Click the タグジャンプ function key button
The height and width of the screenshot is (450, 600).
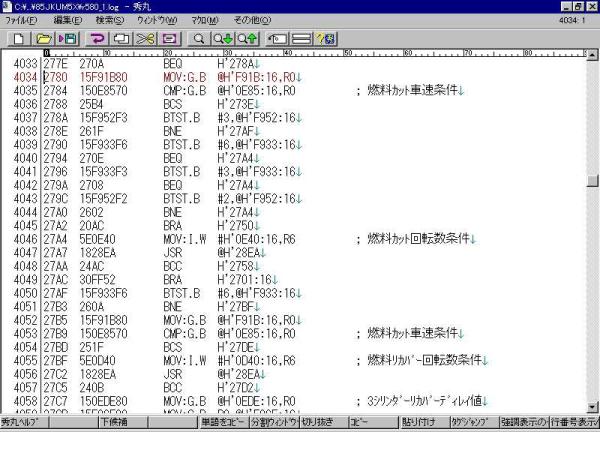[474, 422]
